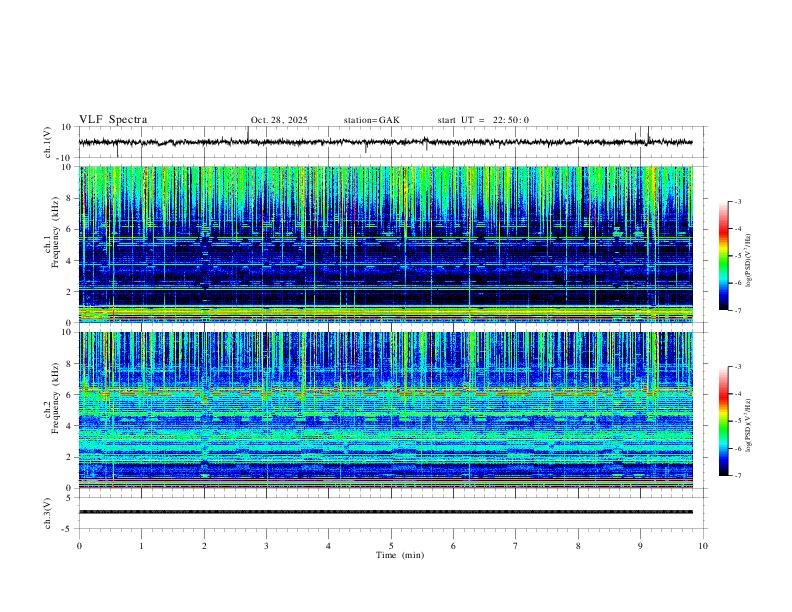792x612 pixels.
Task: Click the upper colorbar's log(PSD) label
Action: tap(749, 260)
